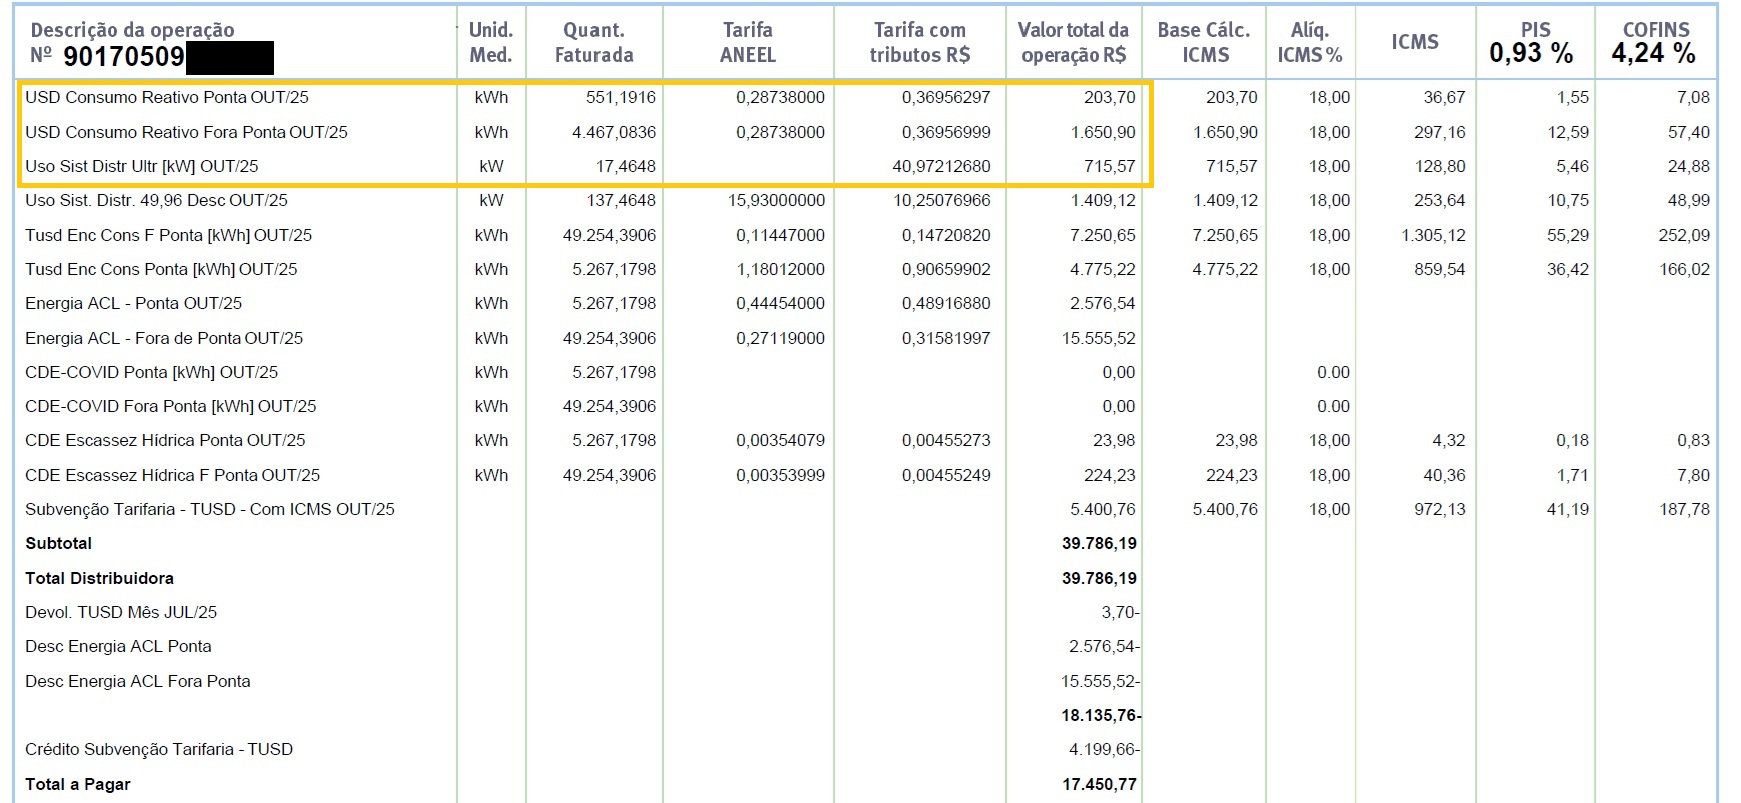Click the "Tarifa ANEEL" column header

click(x=748, y=42)
